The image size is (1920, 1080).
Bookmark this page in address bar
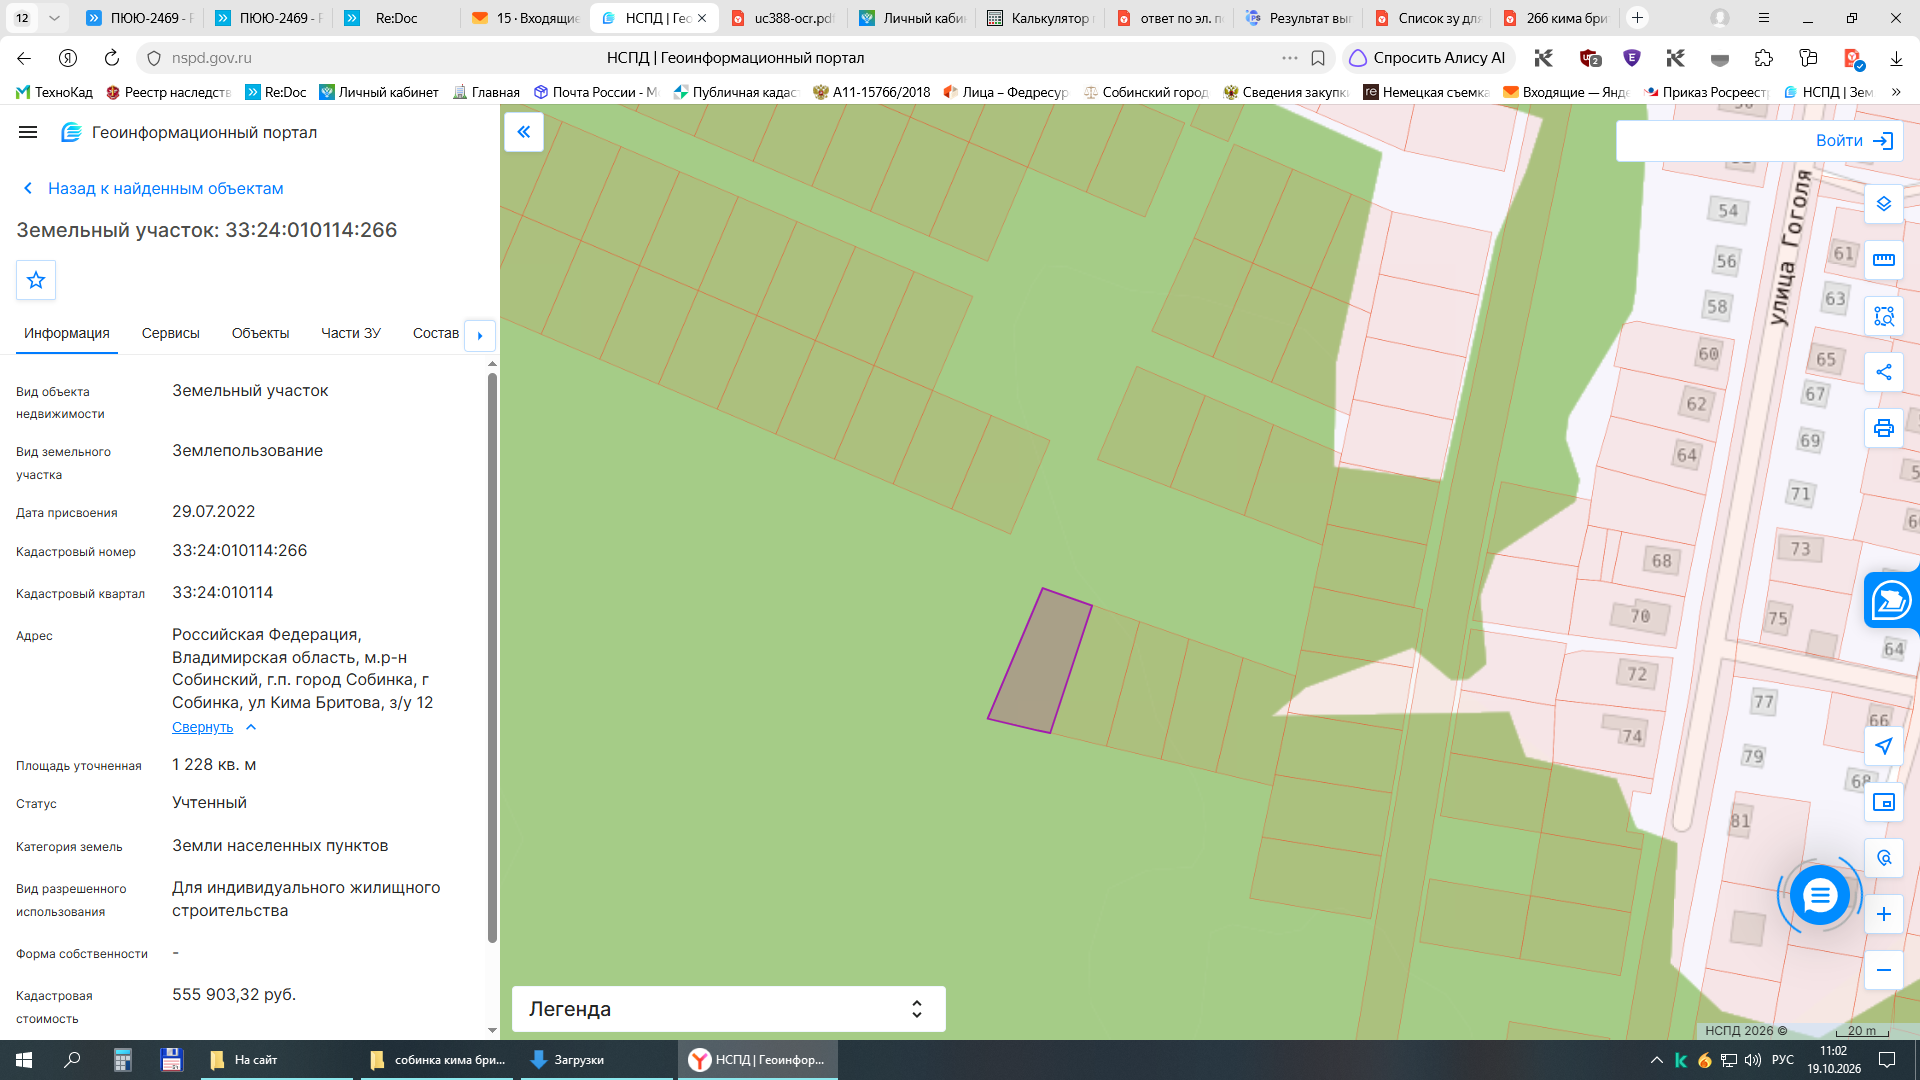point(1318,58)
